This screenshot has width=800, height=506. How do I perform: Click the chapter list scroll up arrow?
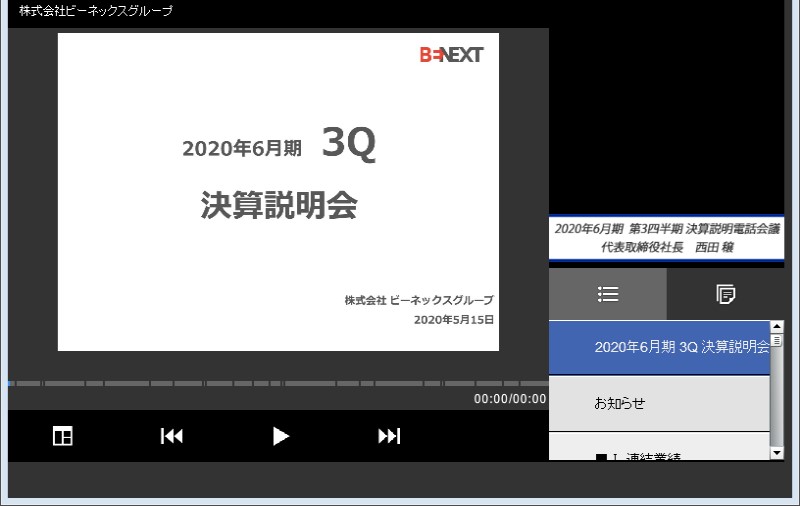pyautogui.click(x=777, y=327)
